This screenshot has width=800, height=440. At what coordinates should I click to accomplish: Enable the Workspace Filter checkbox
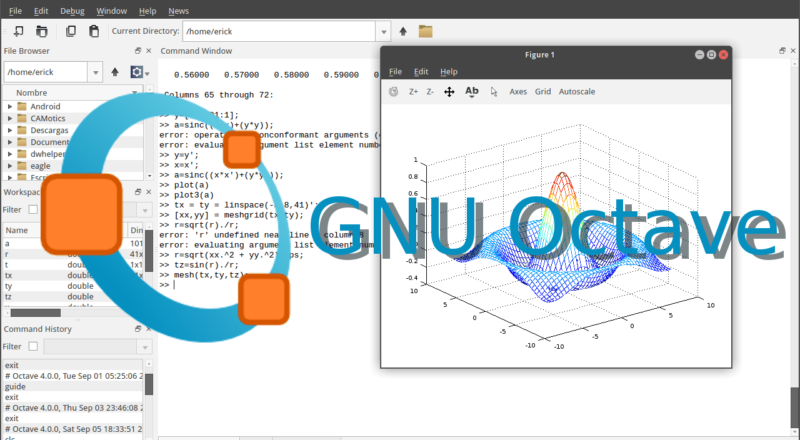[x=33, y=209]
